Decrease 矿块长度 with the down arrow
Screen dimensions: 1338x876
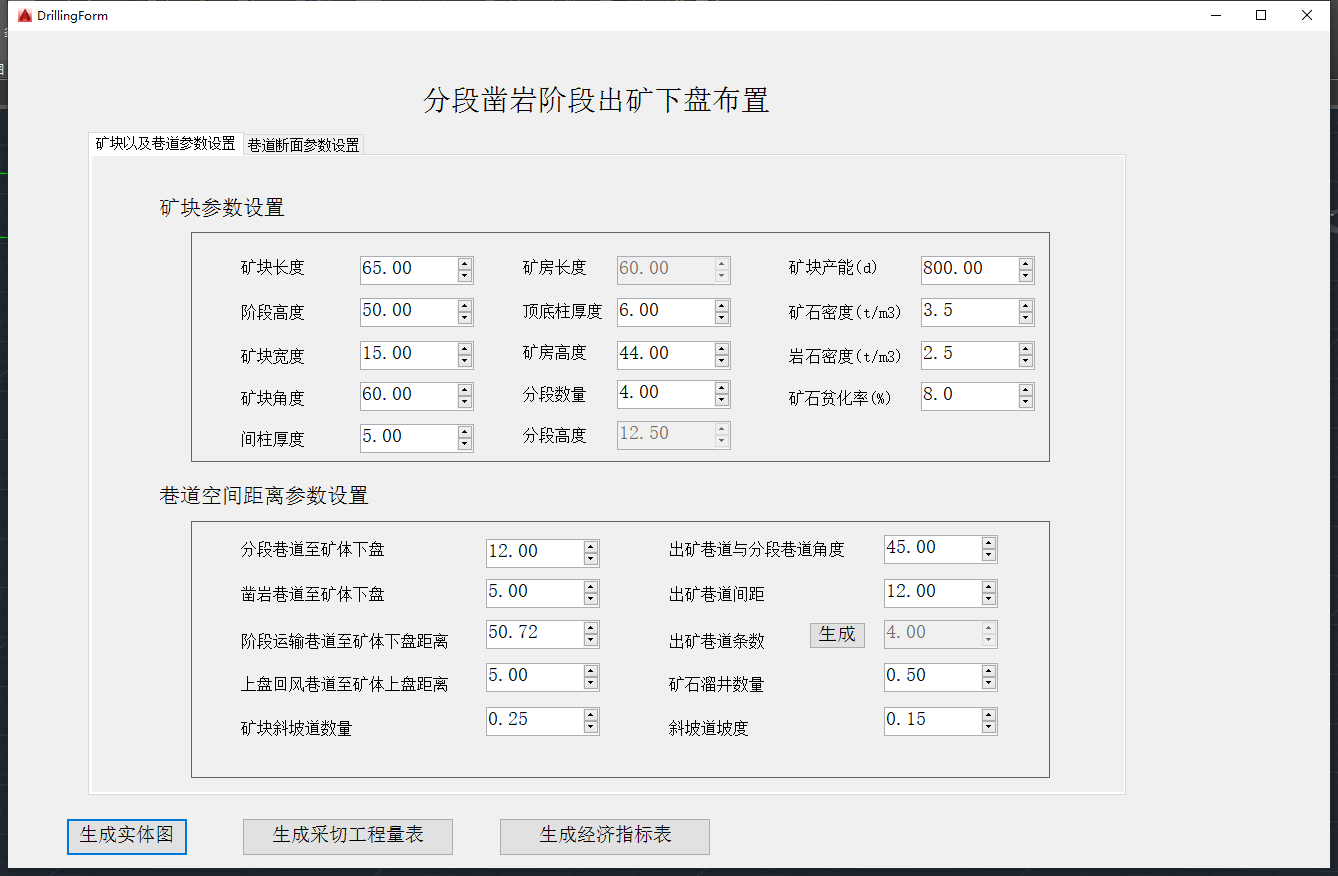click(465, 277)
